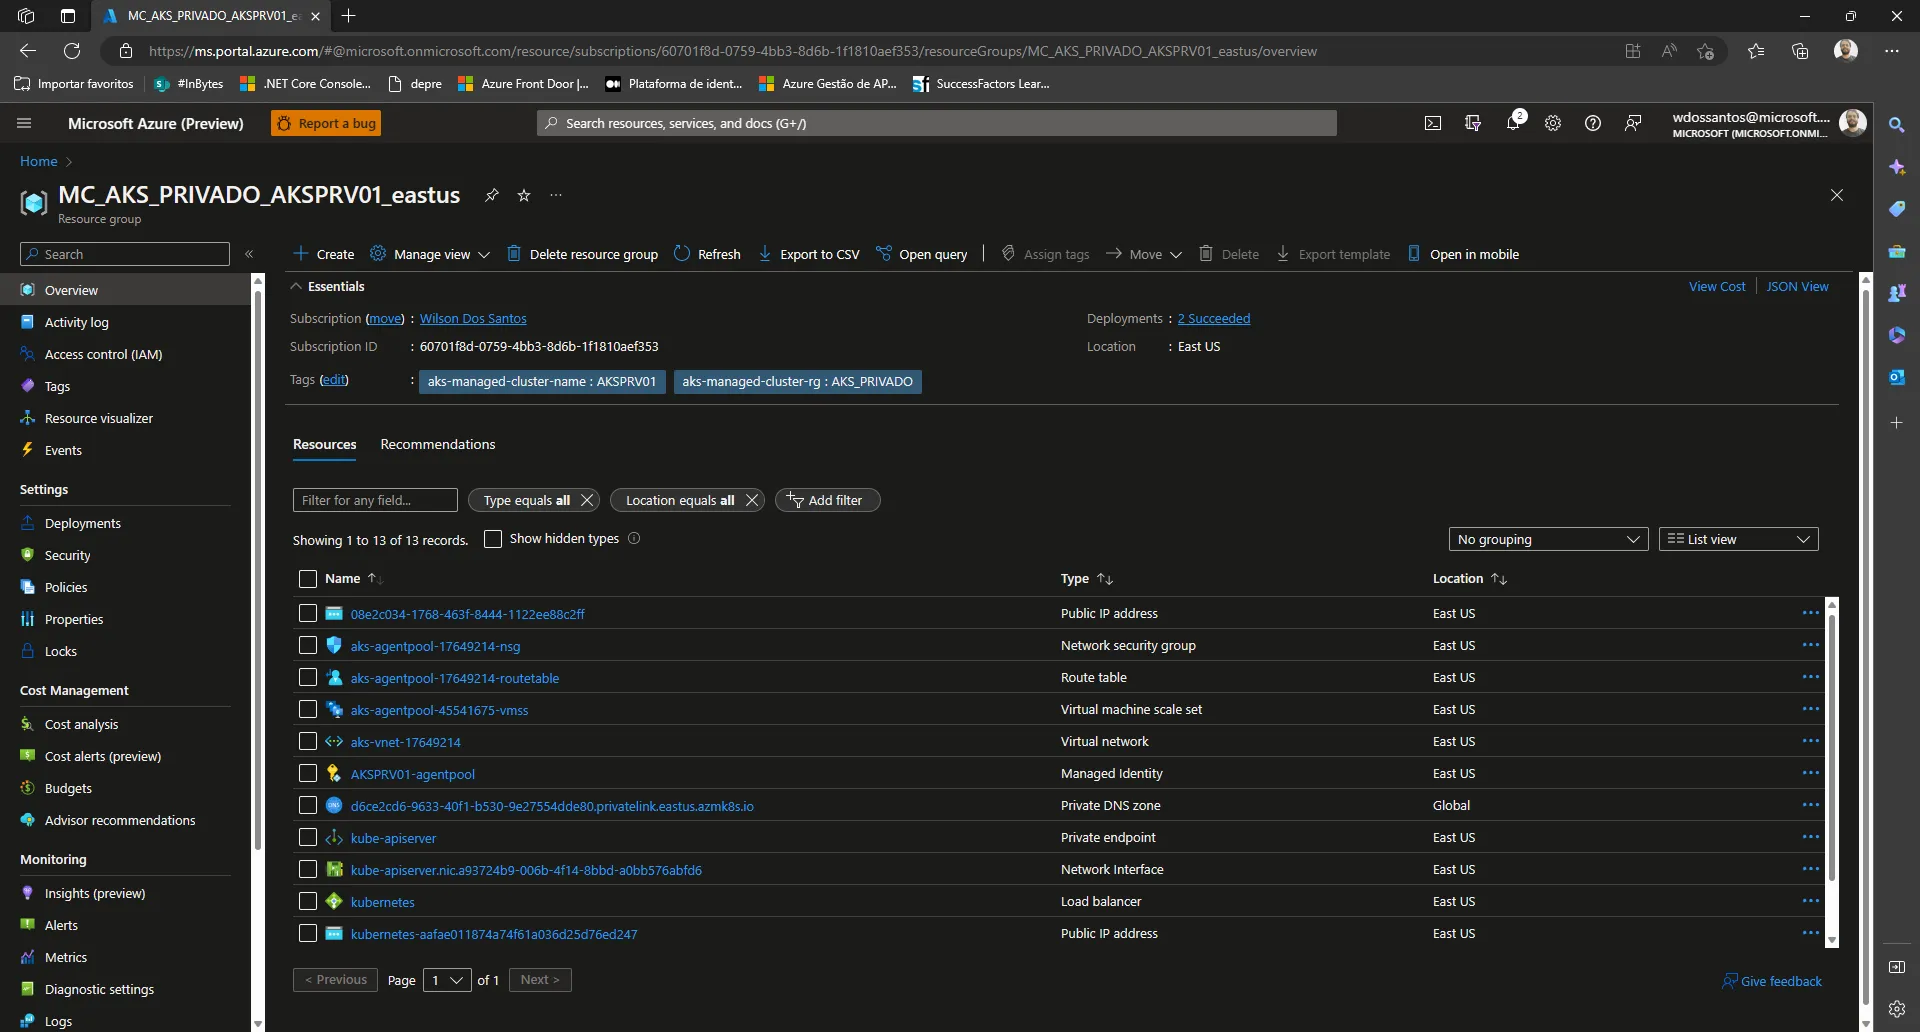Screen dimensions: 1920x1032
Task: Remove the Type equals all filter
Action: (587, 500)
